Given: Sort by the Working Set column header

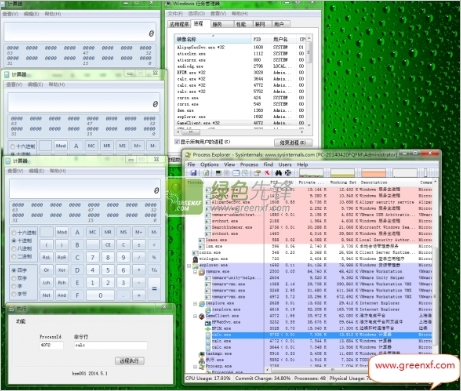Looking at the screenshot, I should tap(343, 182).
